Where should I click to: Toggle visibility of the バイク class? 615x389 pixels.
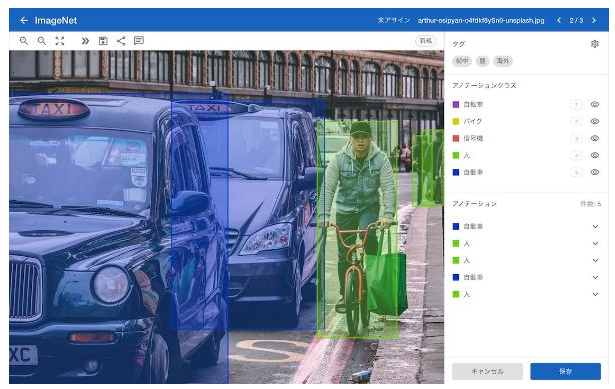point(595,121)
